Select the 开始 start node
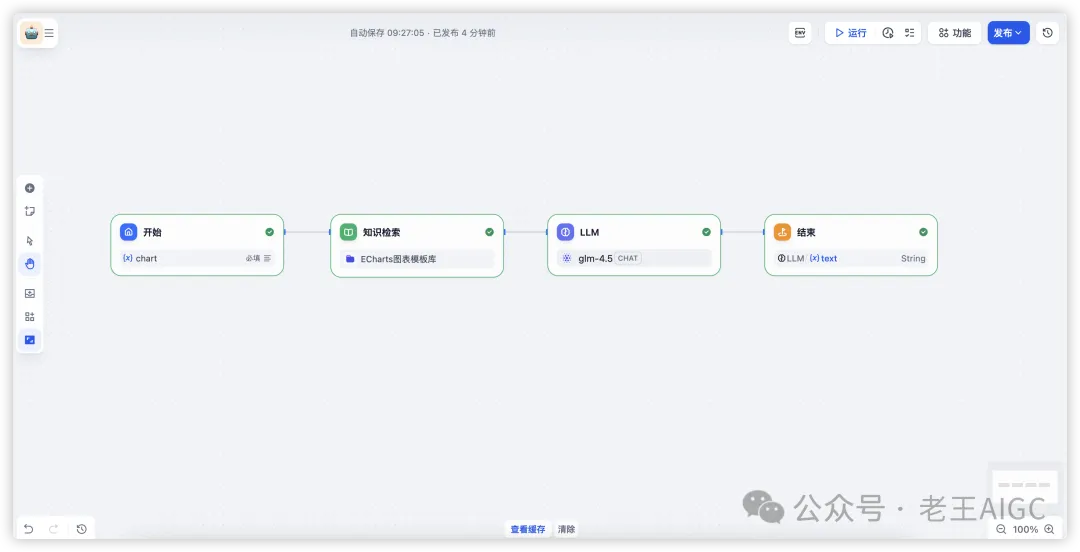The width and height of the screenshot is (1080, 552). tap(197, 245)
